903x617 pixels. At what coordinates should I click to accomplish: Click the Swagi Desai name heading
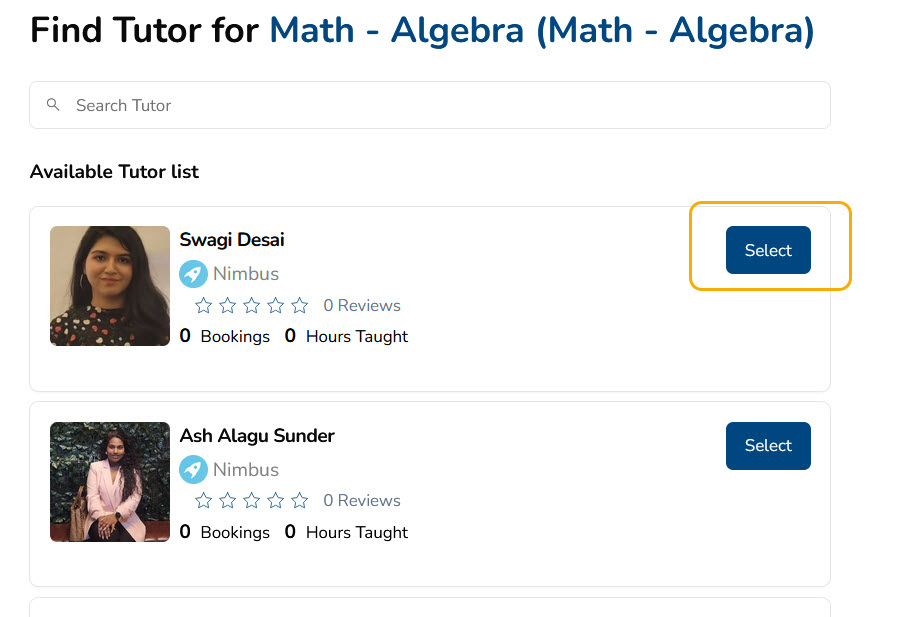click(232, 240)
